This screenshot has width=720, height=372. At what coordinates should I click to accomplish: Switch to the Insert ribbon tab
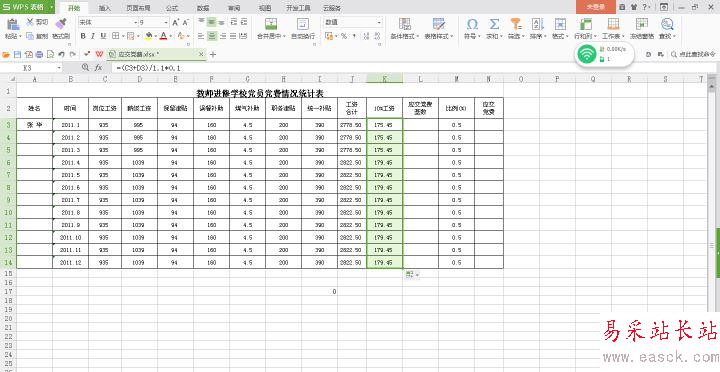pos(105,8)
